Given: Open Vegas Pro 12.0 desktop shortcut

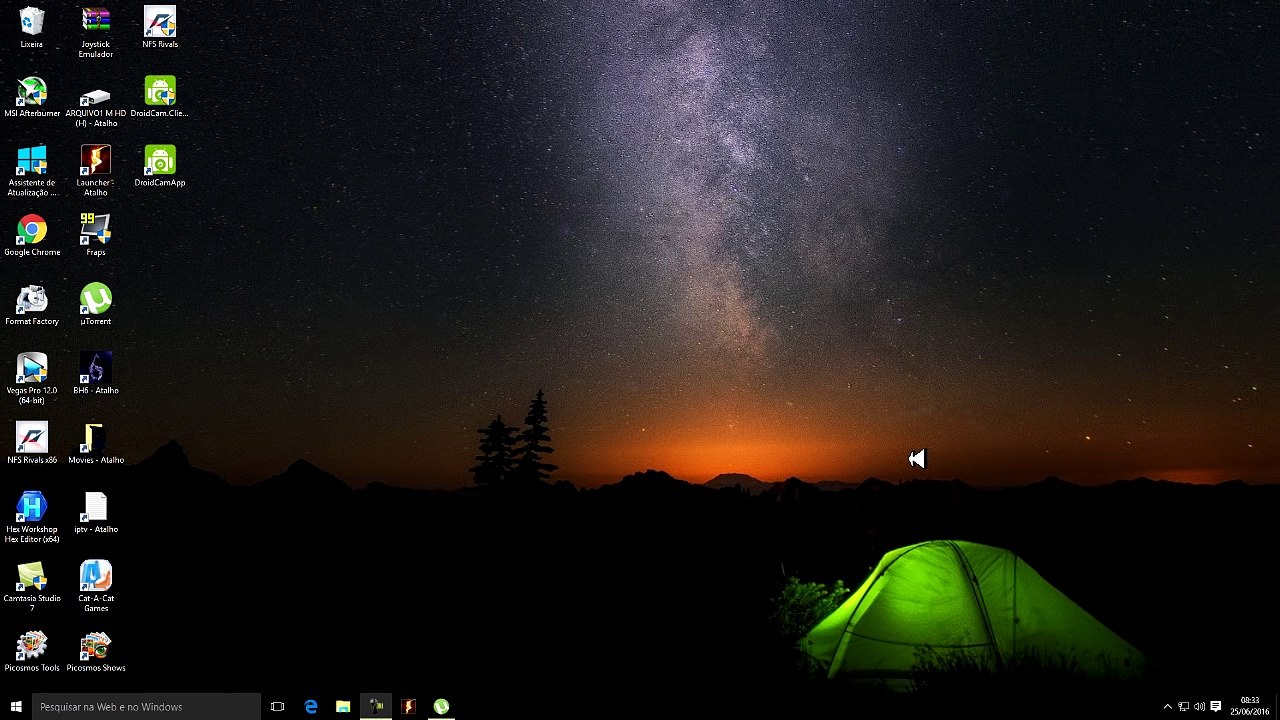Looking at the screenshot, I should coord(32,378).
